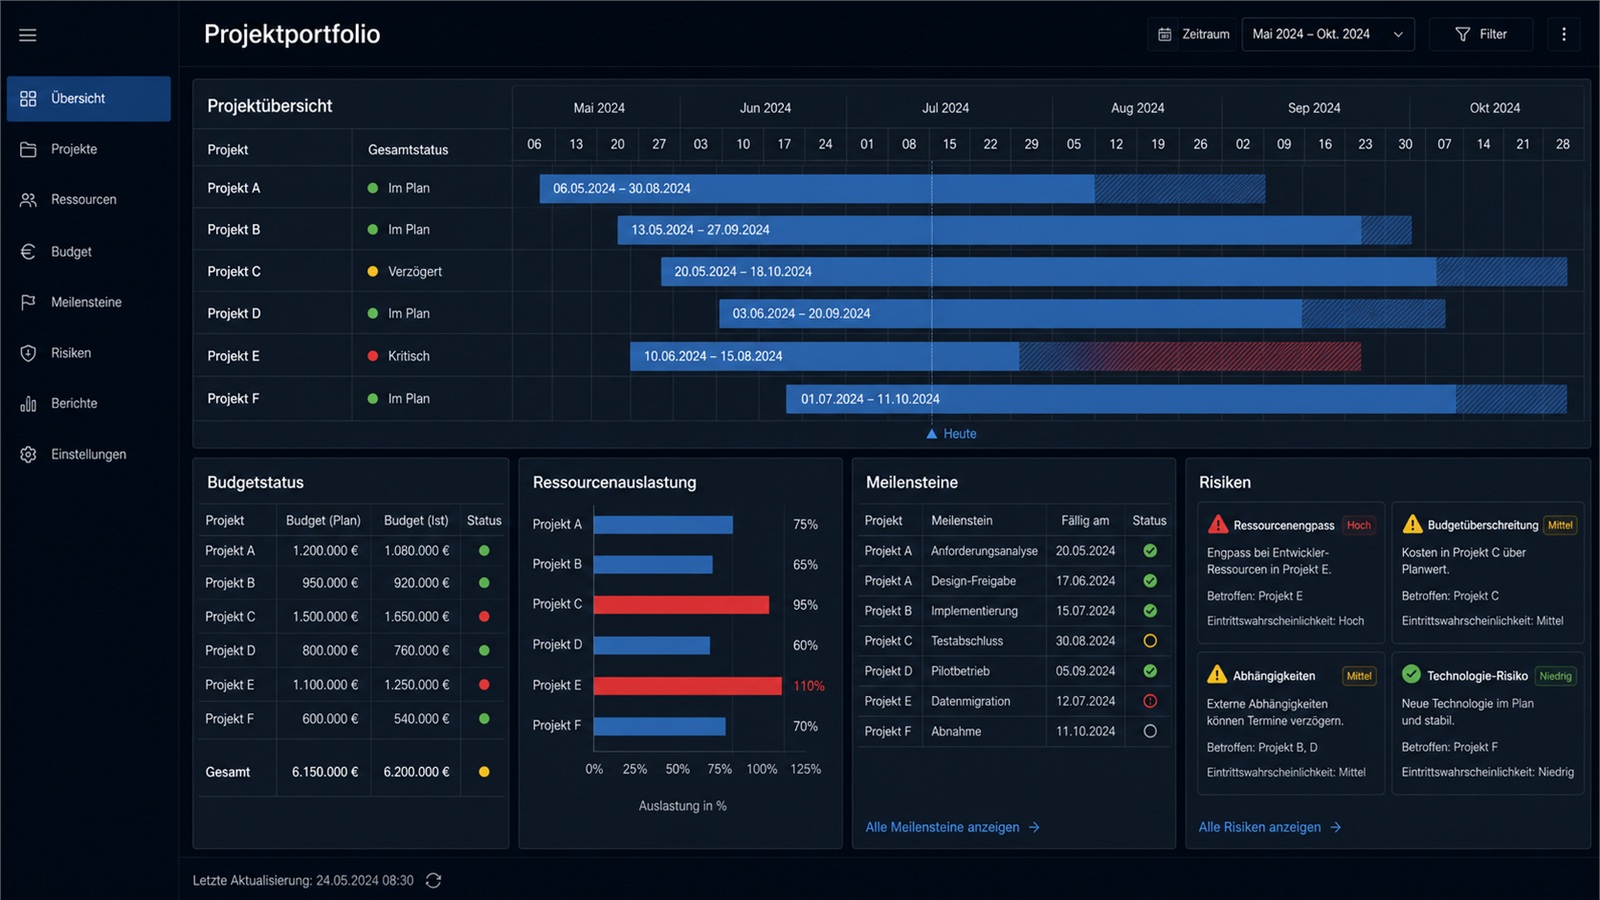
Task: Click the Zeitraum label button
Action: (x=1194, y=34)
